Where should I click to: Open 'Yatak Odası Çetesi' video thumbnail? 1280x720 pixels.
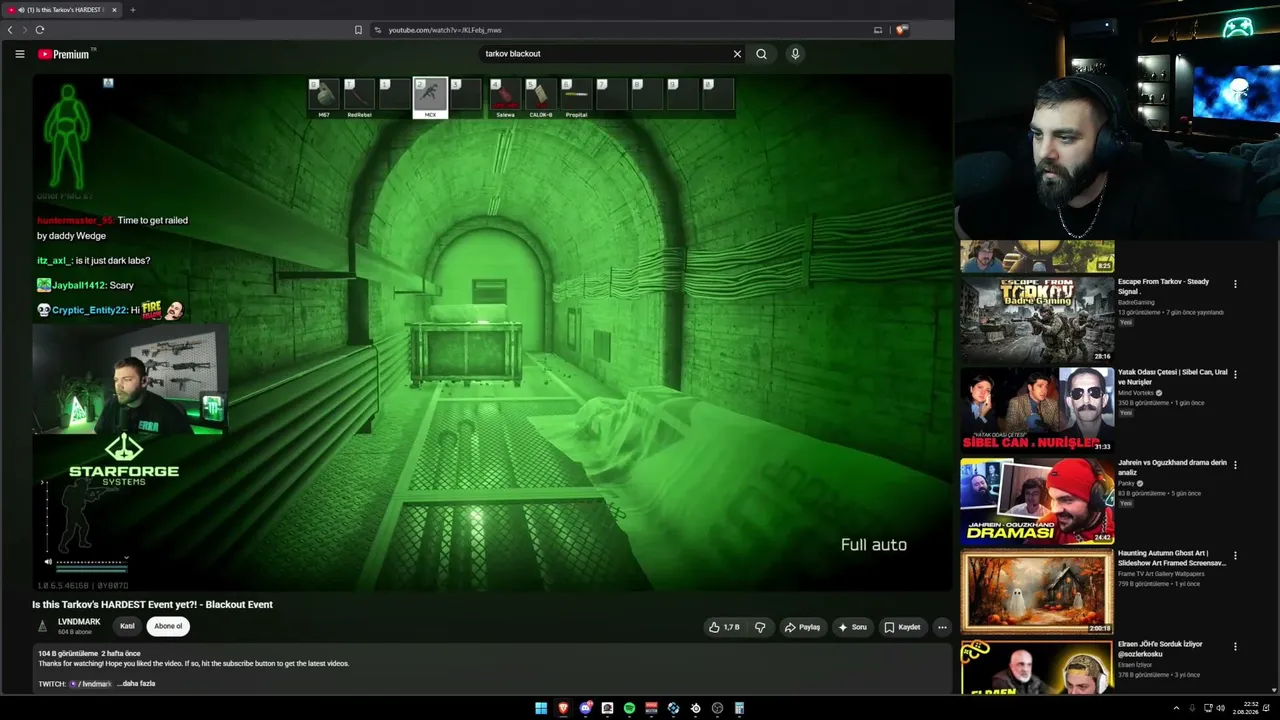1037,410
